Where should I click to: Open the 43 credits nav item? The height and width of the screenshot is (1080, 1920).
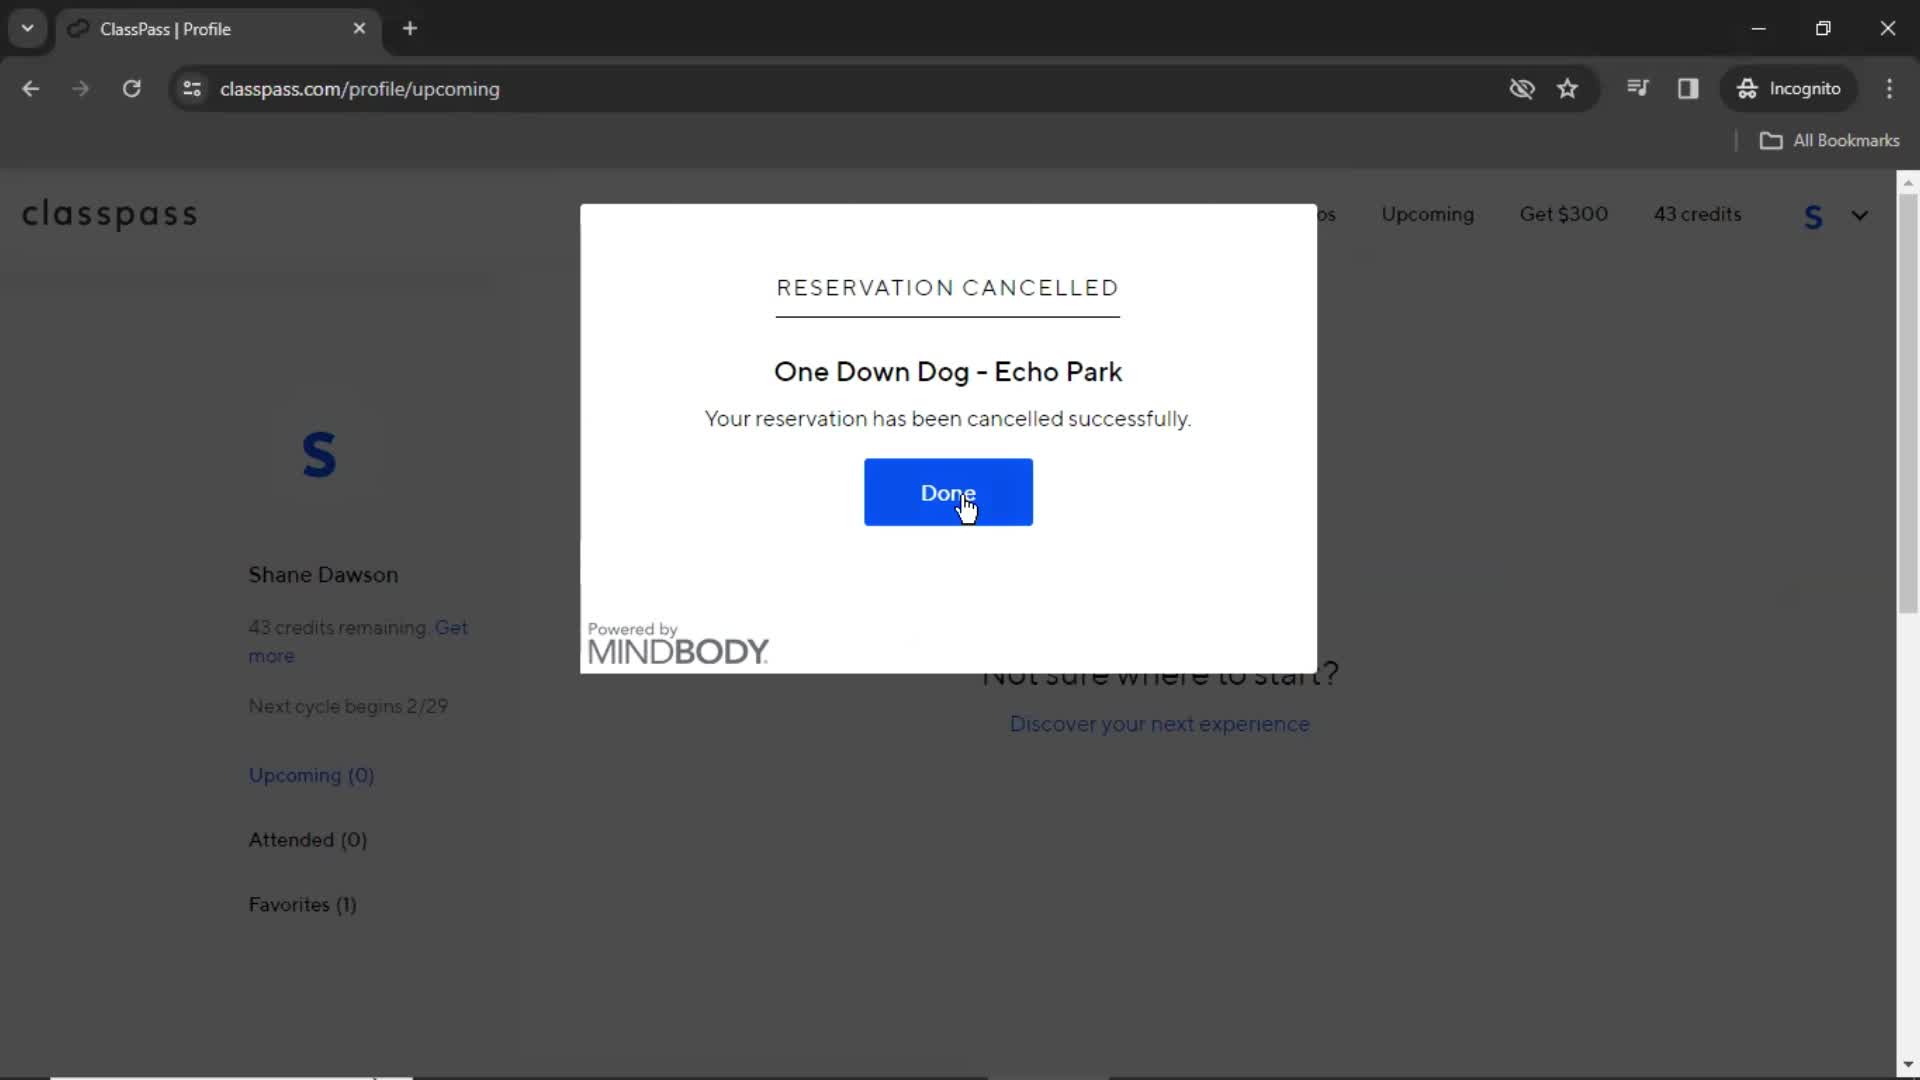coord(1697,214)
